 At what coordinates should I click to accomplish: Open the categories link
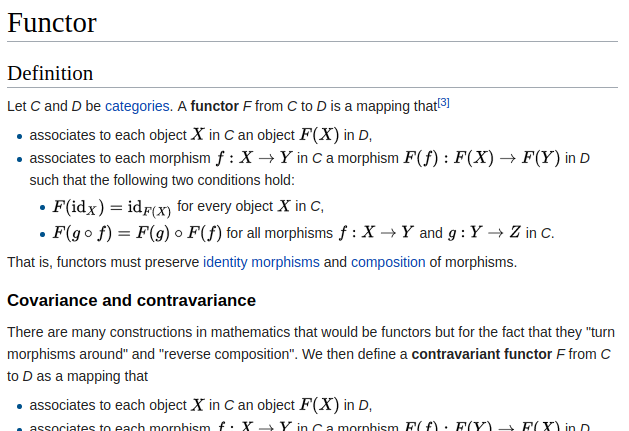click(137, 106)
